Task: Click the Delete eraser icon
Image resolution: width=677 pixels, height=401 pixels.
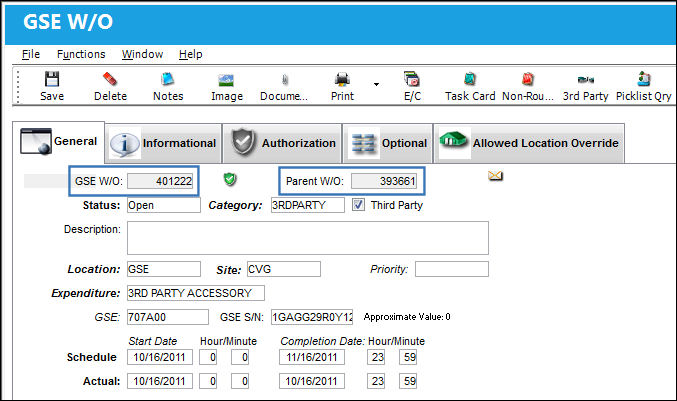Action: pos(110,79)
